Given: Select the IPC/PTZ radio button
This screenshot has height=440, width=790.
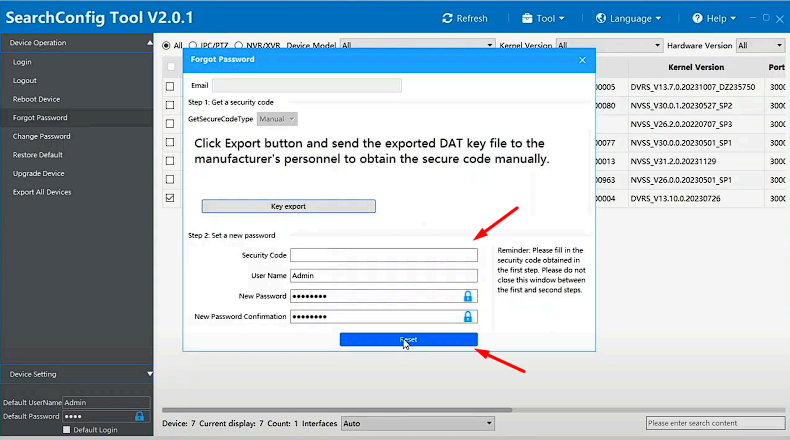Looking at the screenshot, I should 193,45.
